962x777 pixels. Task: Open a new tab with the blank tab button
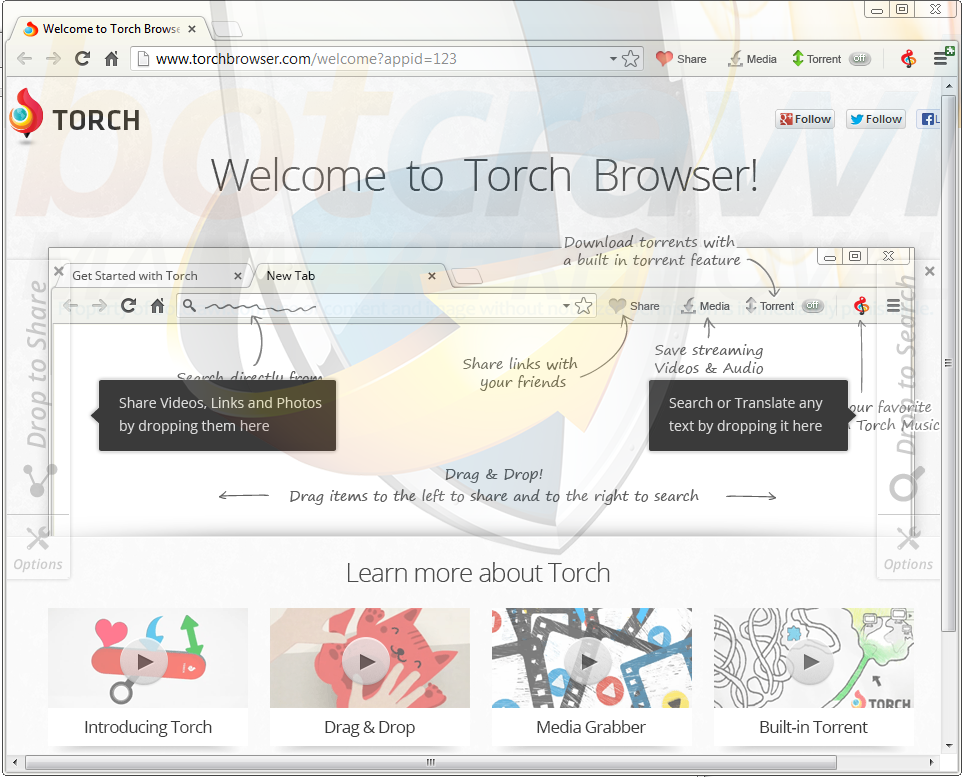pos(227,29)
